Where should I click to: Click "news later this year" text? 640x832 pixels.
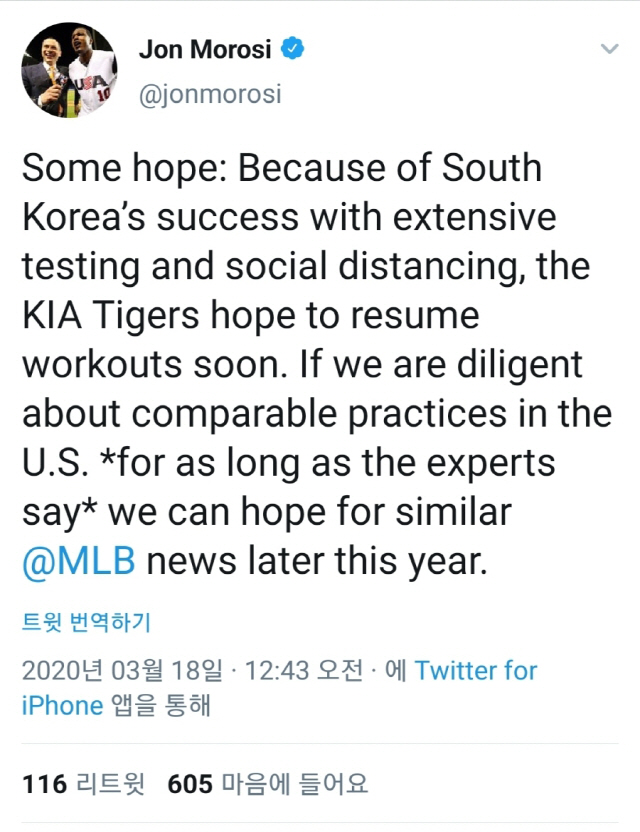pyautogui.click(x=316, y=561)
